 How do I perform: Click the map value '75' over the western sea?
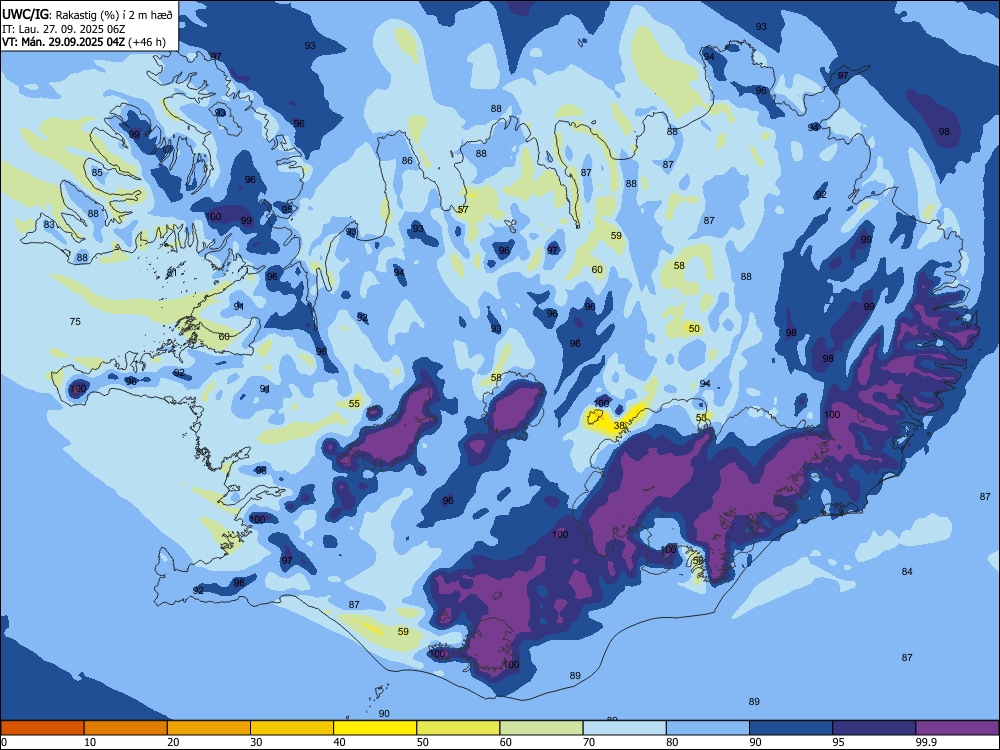coord(75,321)
